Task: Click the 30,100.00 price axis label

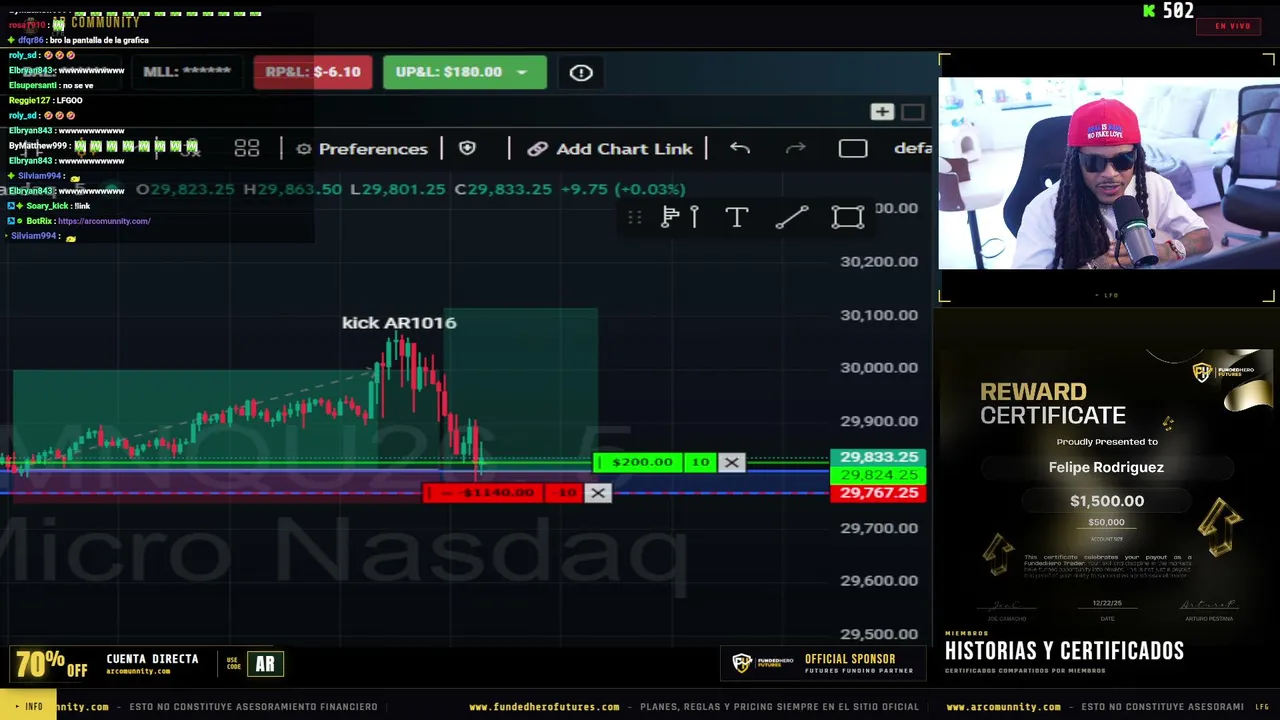Action: coord(879,315)
